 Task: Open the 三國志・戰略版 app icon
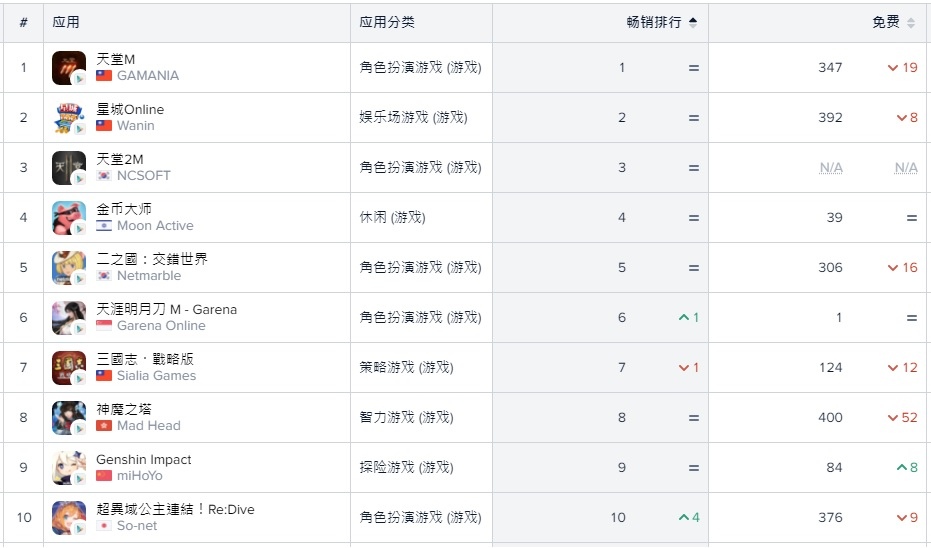point(69,368)
